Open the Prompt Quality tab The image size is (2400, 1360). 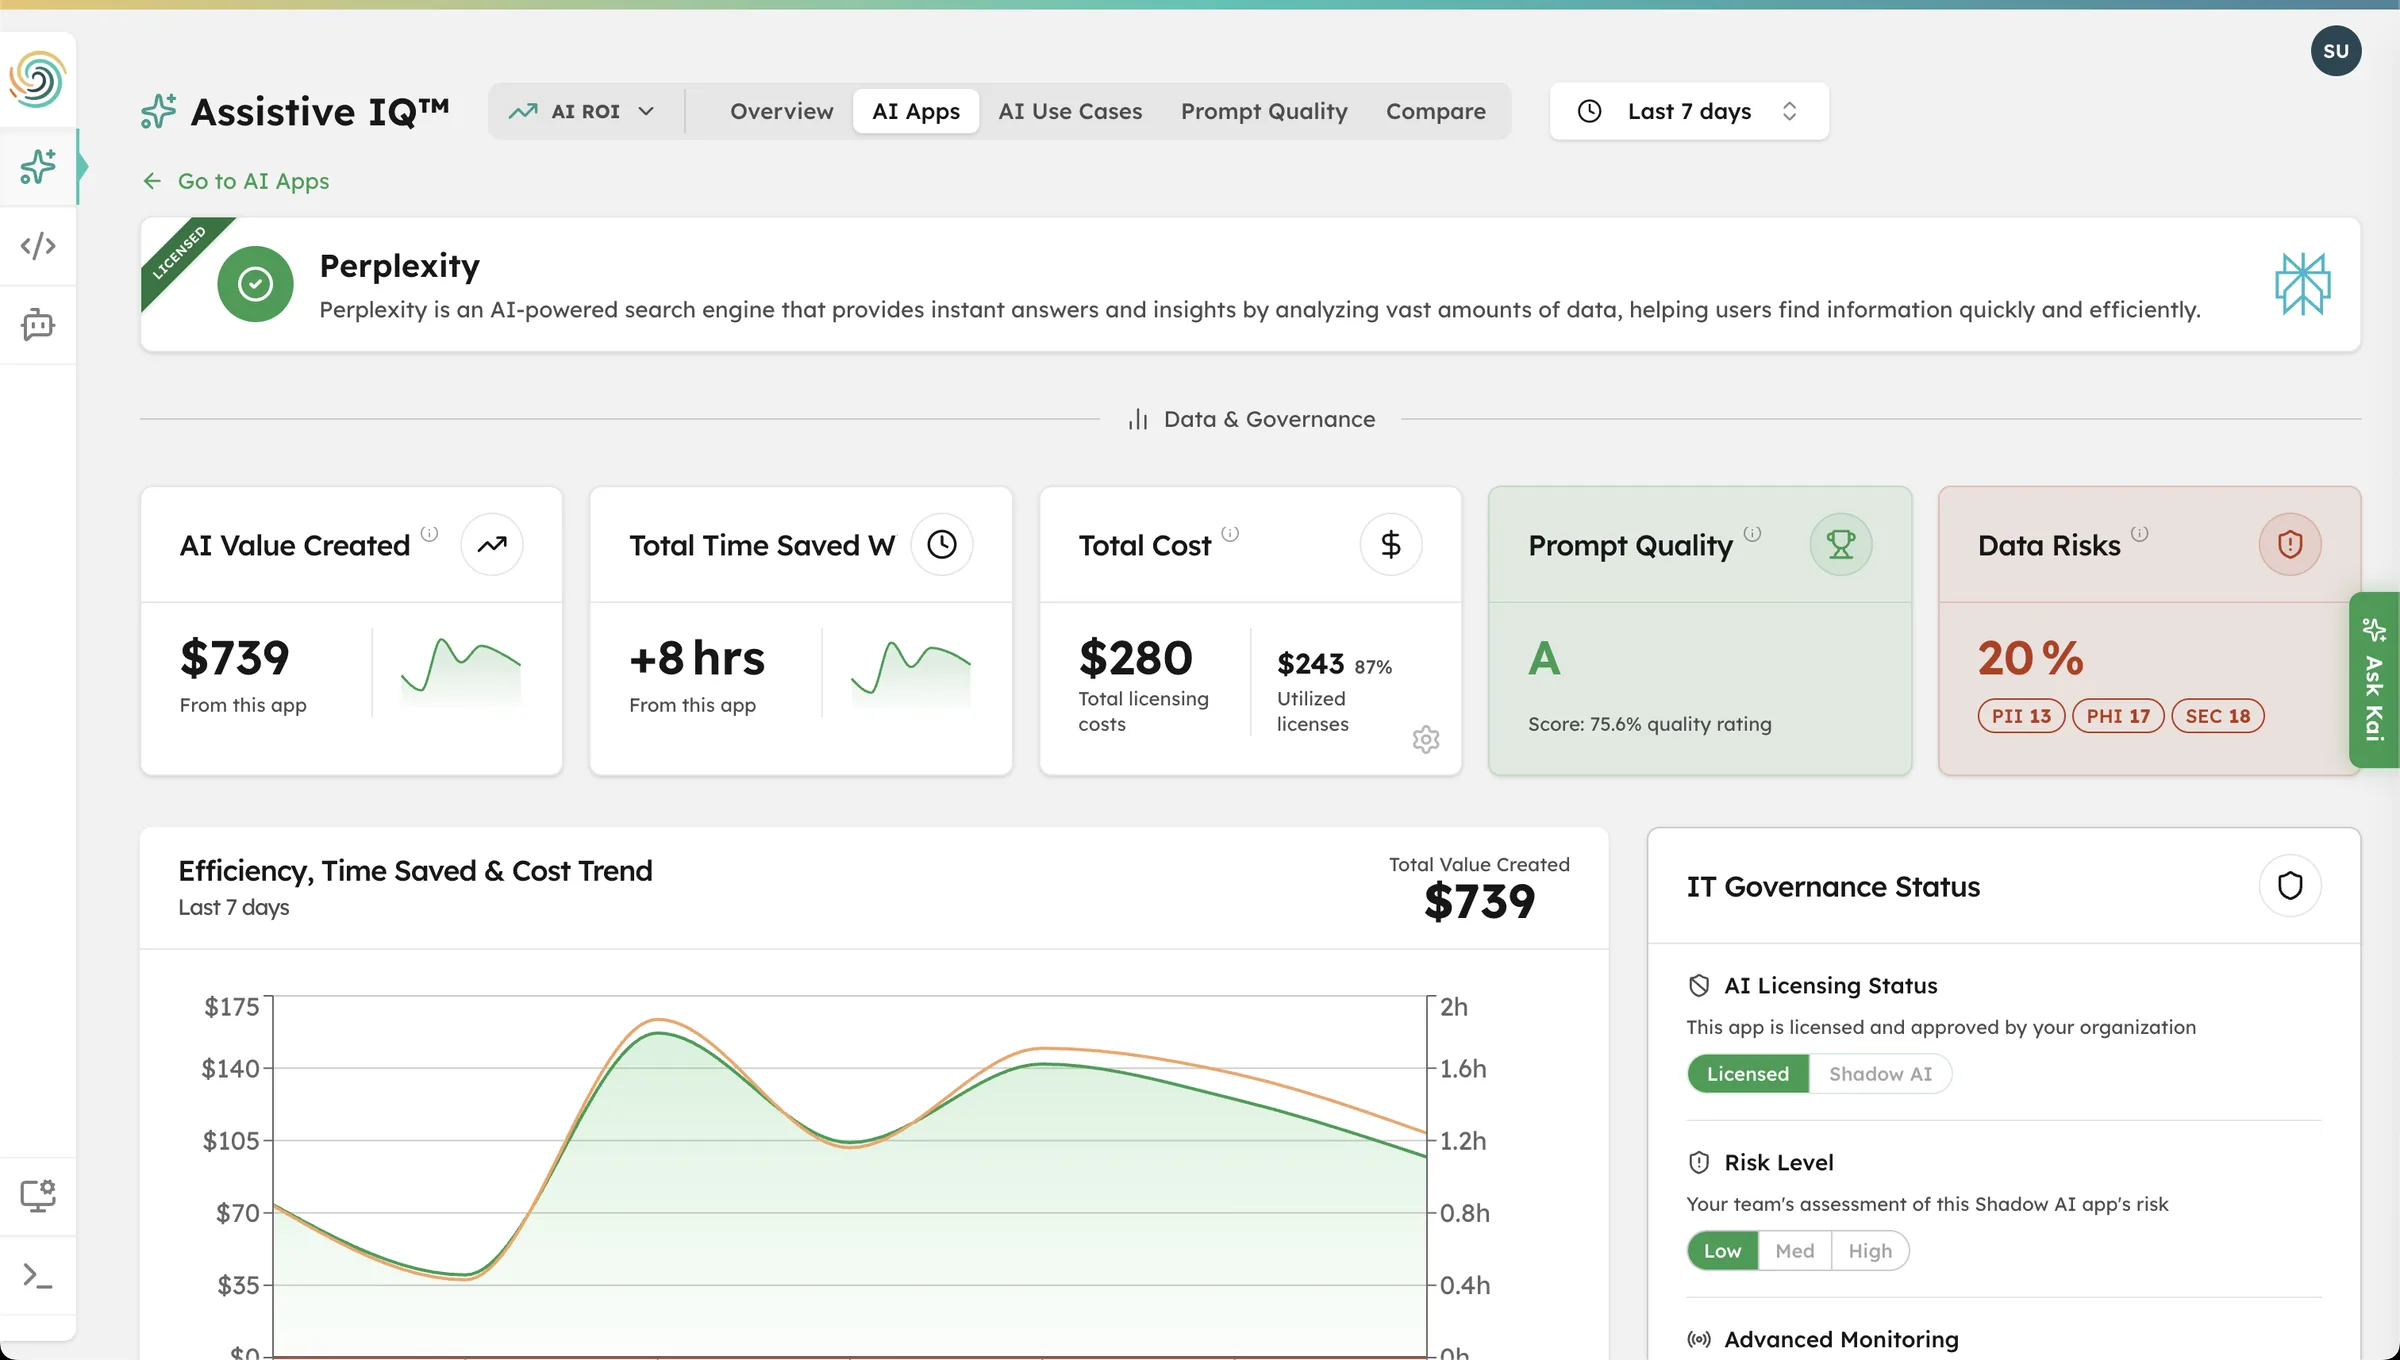(1264, 111)
